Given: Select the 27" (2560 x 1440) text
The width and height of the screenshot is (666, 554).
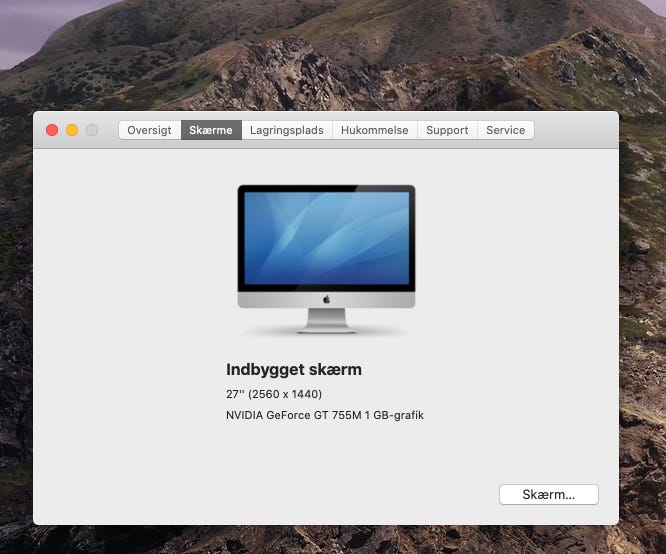Looking at the screenshot, I should click(274, 394).
